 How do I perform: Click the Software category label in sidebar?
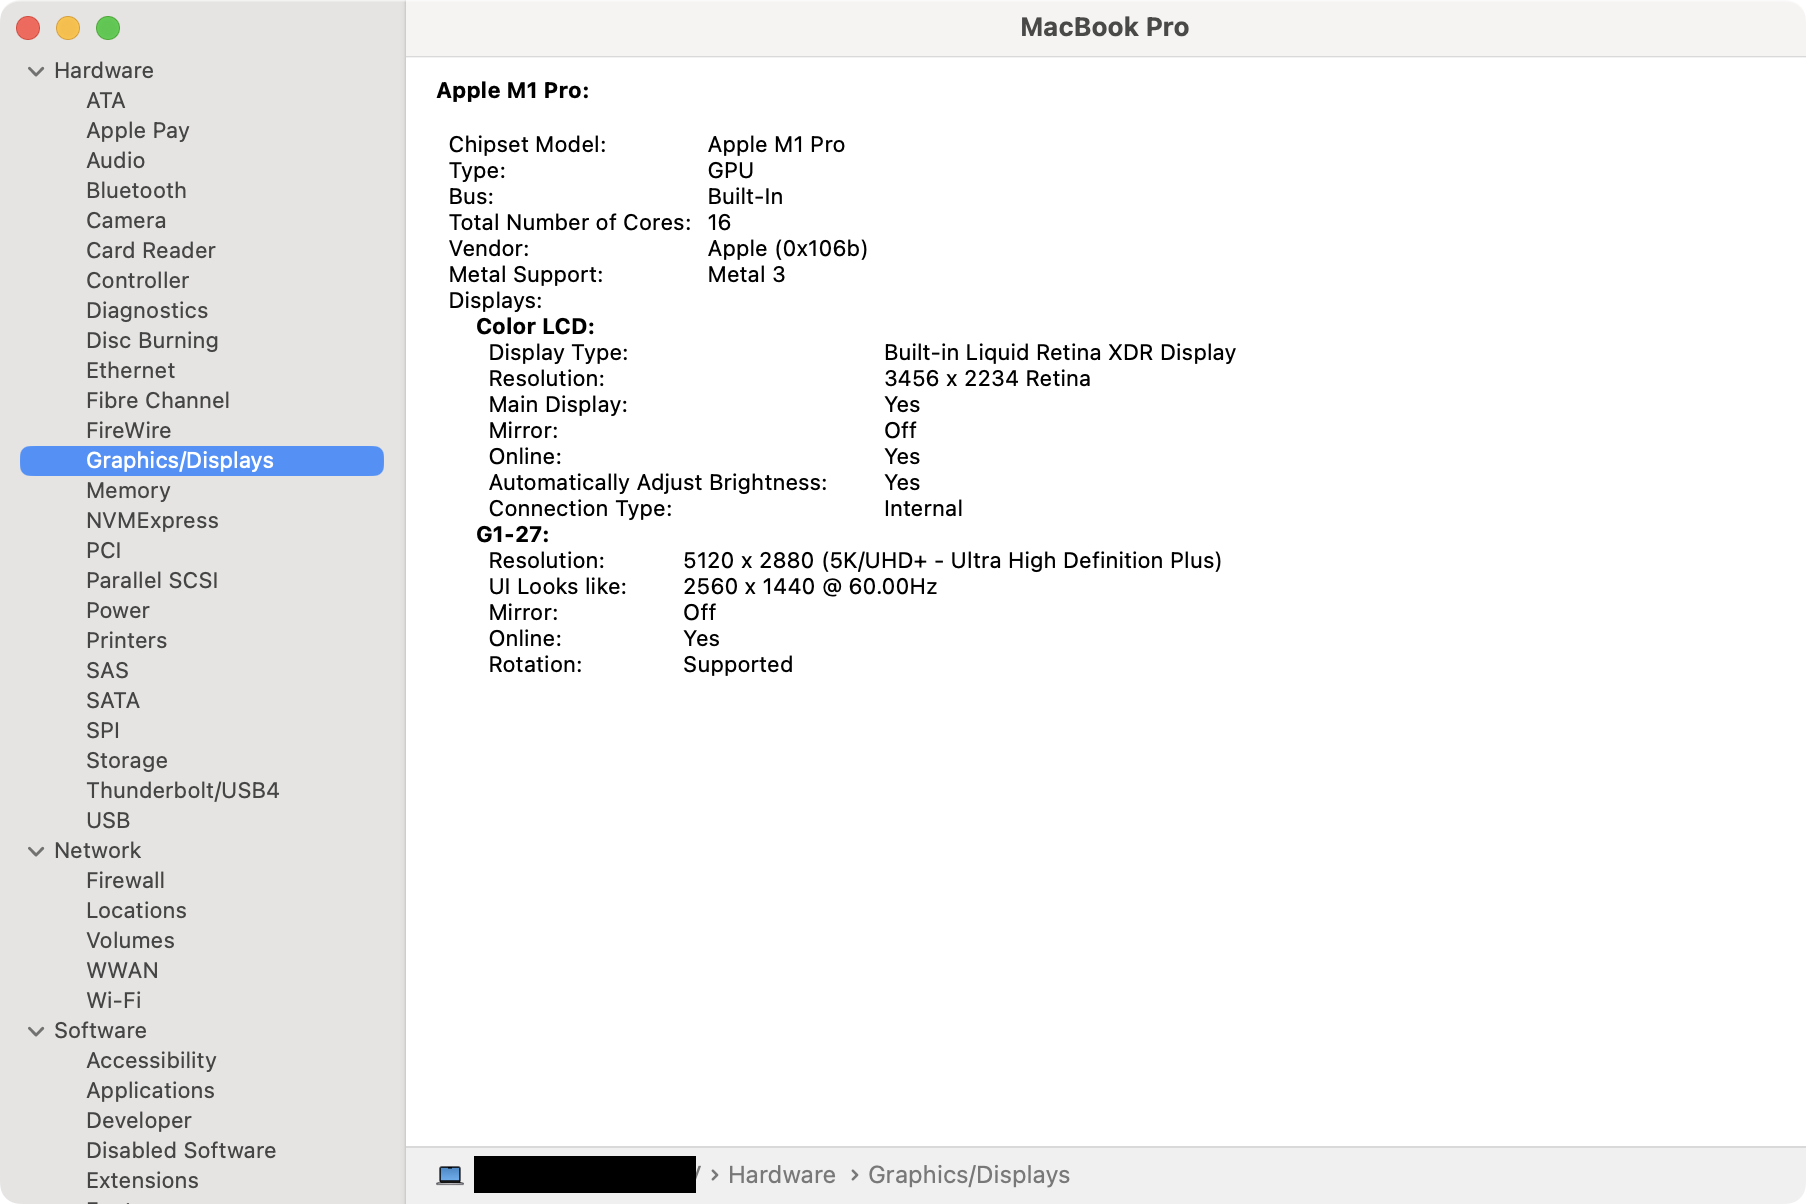click(100, 1031)
